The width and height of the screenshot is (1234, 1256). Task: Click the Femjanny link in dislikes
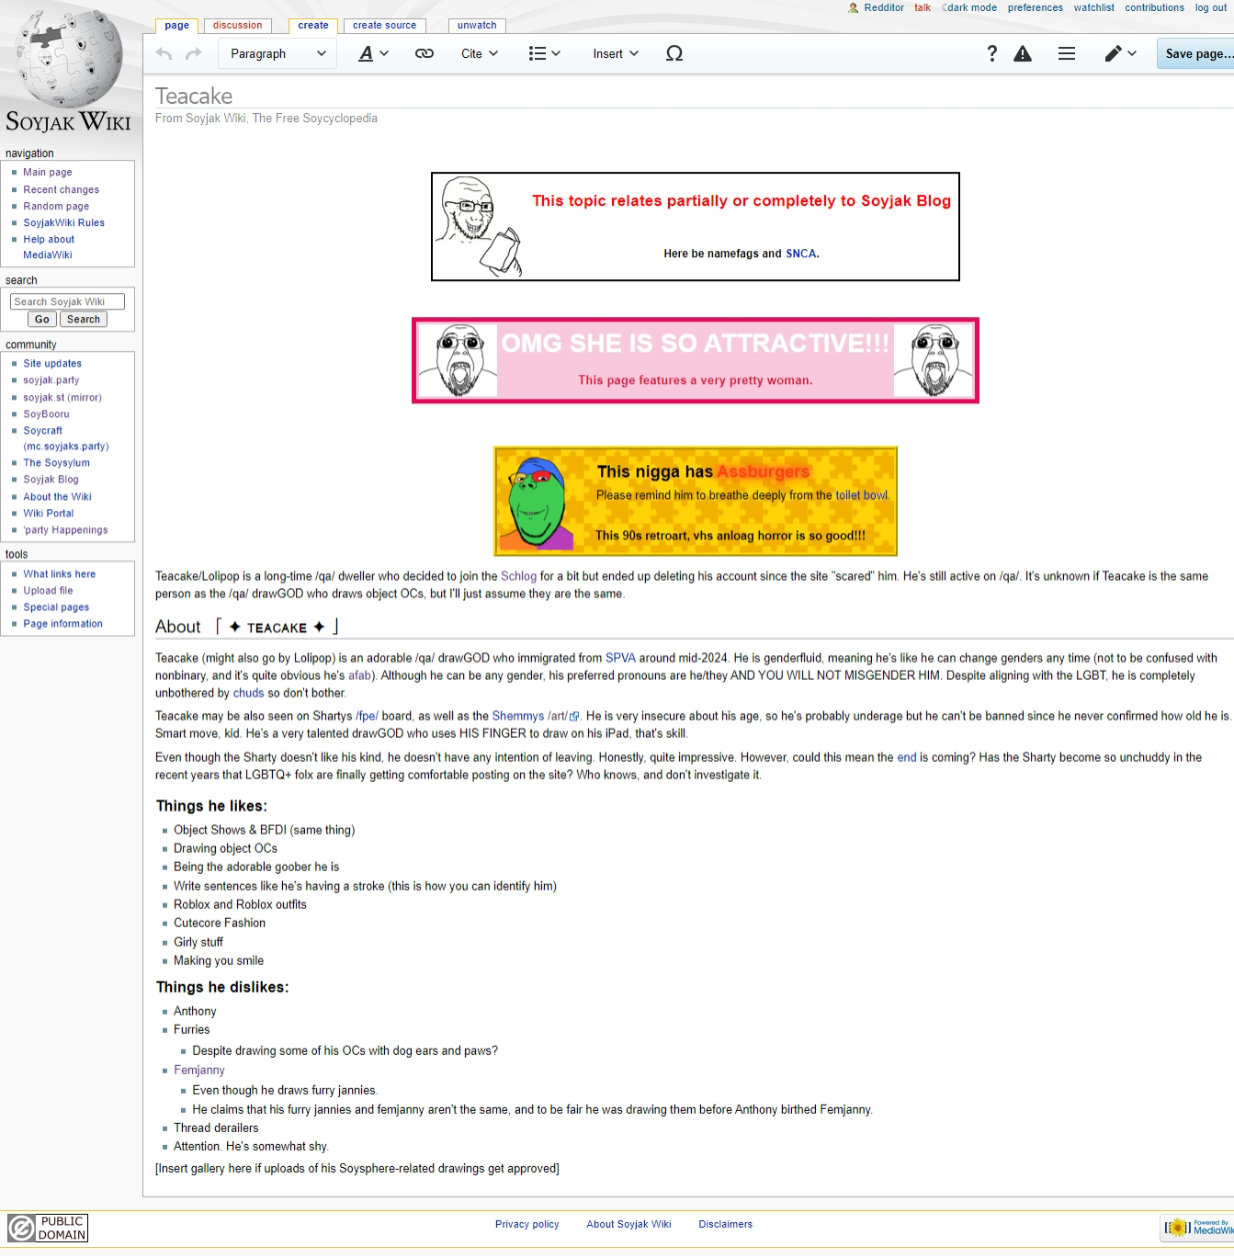click(199, 1070)
